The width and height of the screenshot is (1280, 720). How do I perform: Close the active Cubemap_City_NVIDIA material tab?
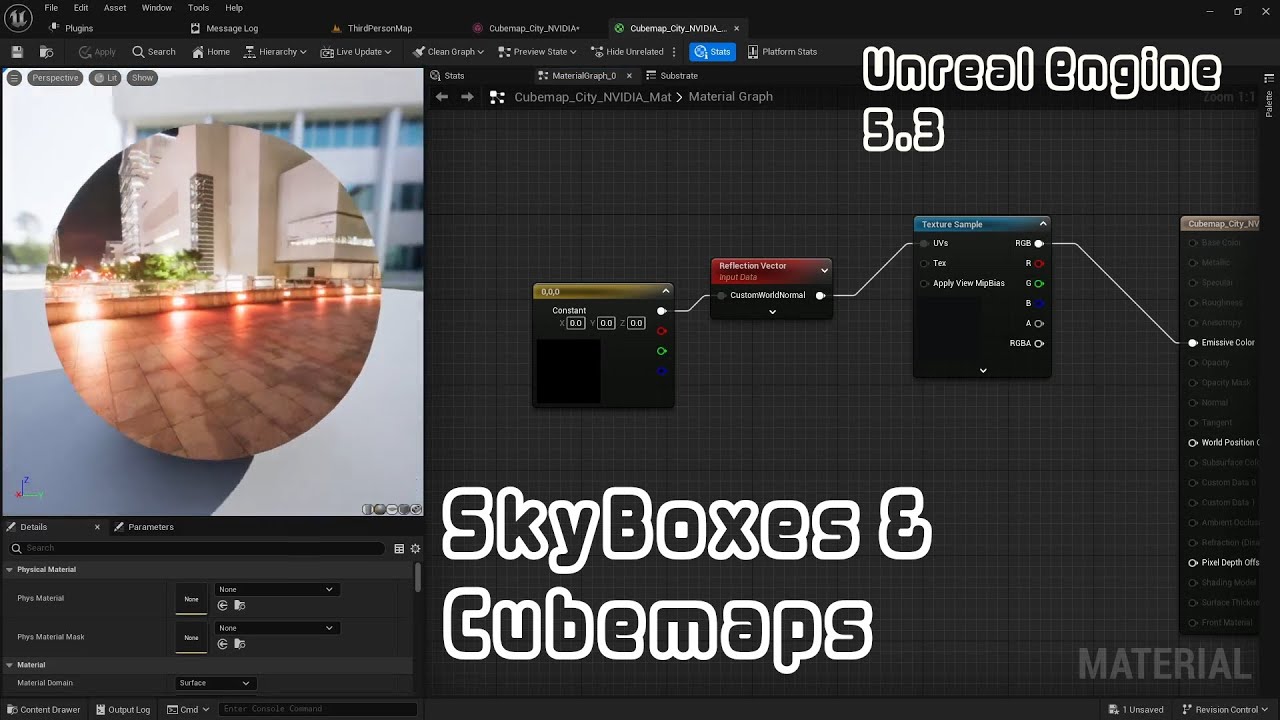click(737, 28)
